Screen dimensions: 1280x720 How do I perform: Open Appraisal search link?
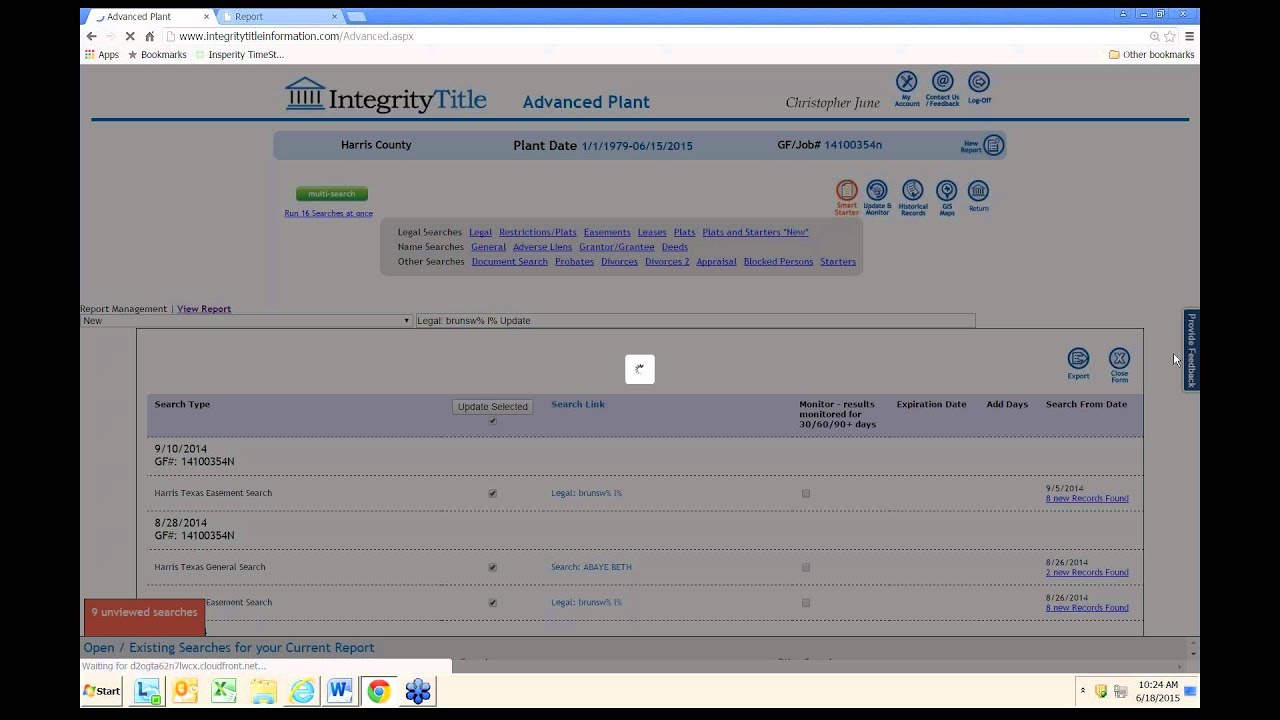[716, 262]
